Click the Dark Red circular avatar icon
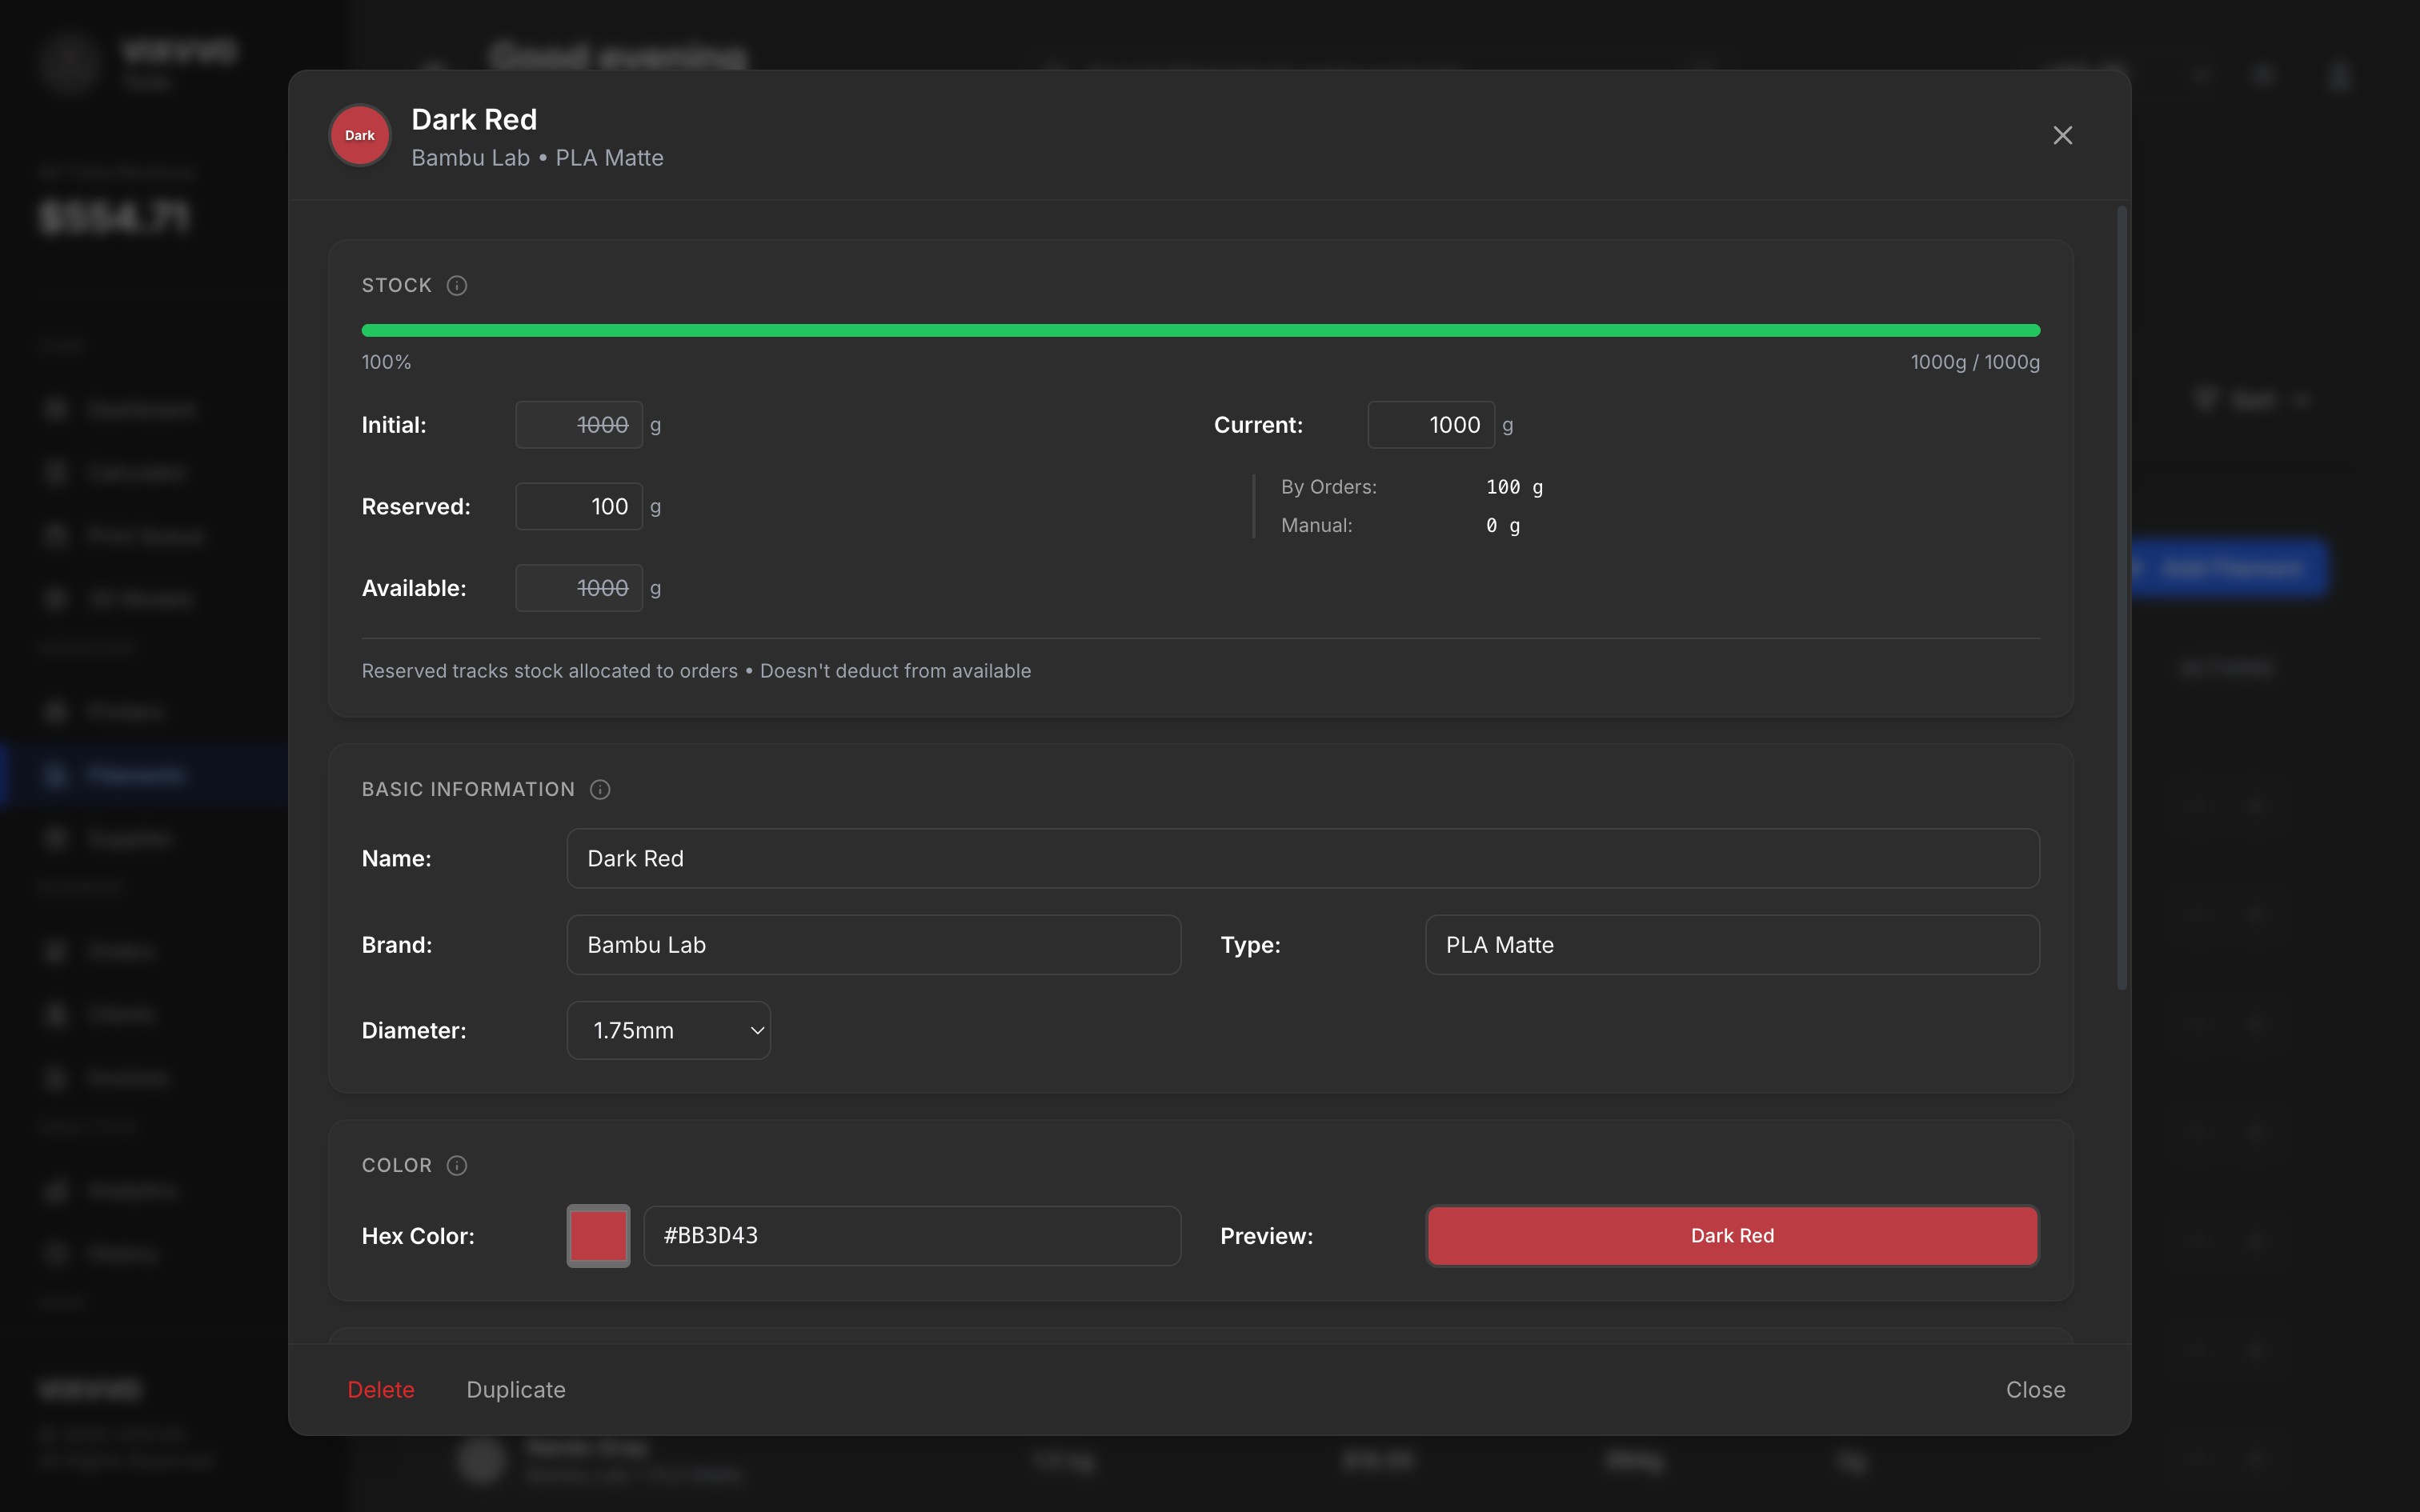The height and width of the screenshot is (1512, 2420). click(x=360, y=136)
